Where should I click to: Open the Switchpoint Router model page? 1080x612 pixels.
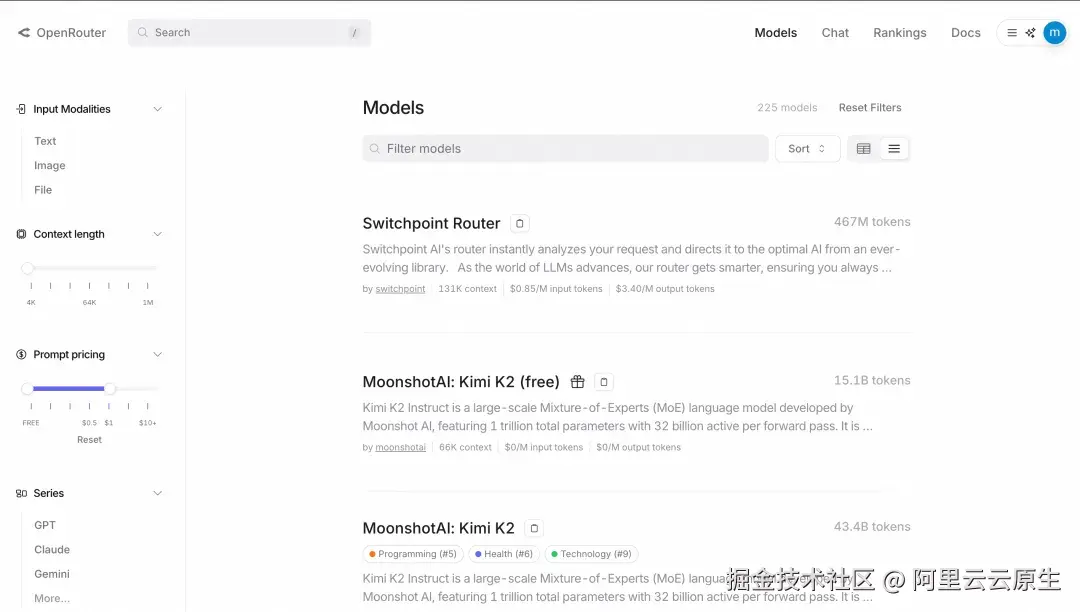point(431,223)
